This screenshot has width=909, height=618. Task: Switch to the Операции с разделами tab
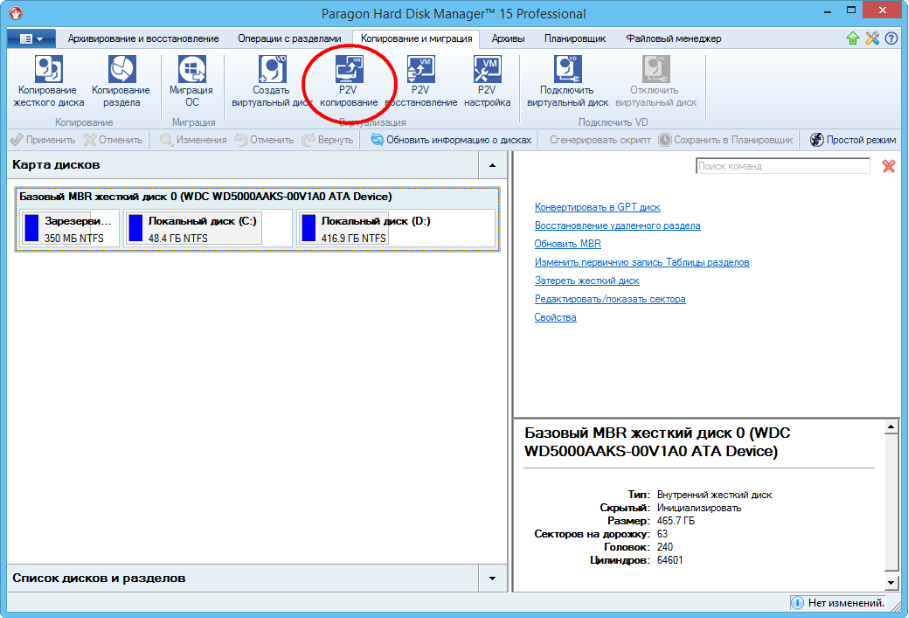(289, 39)
